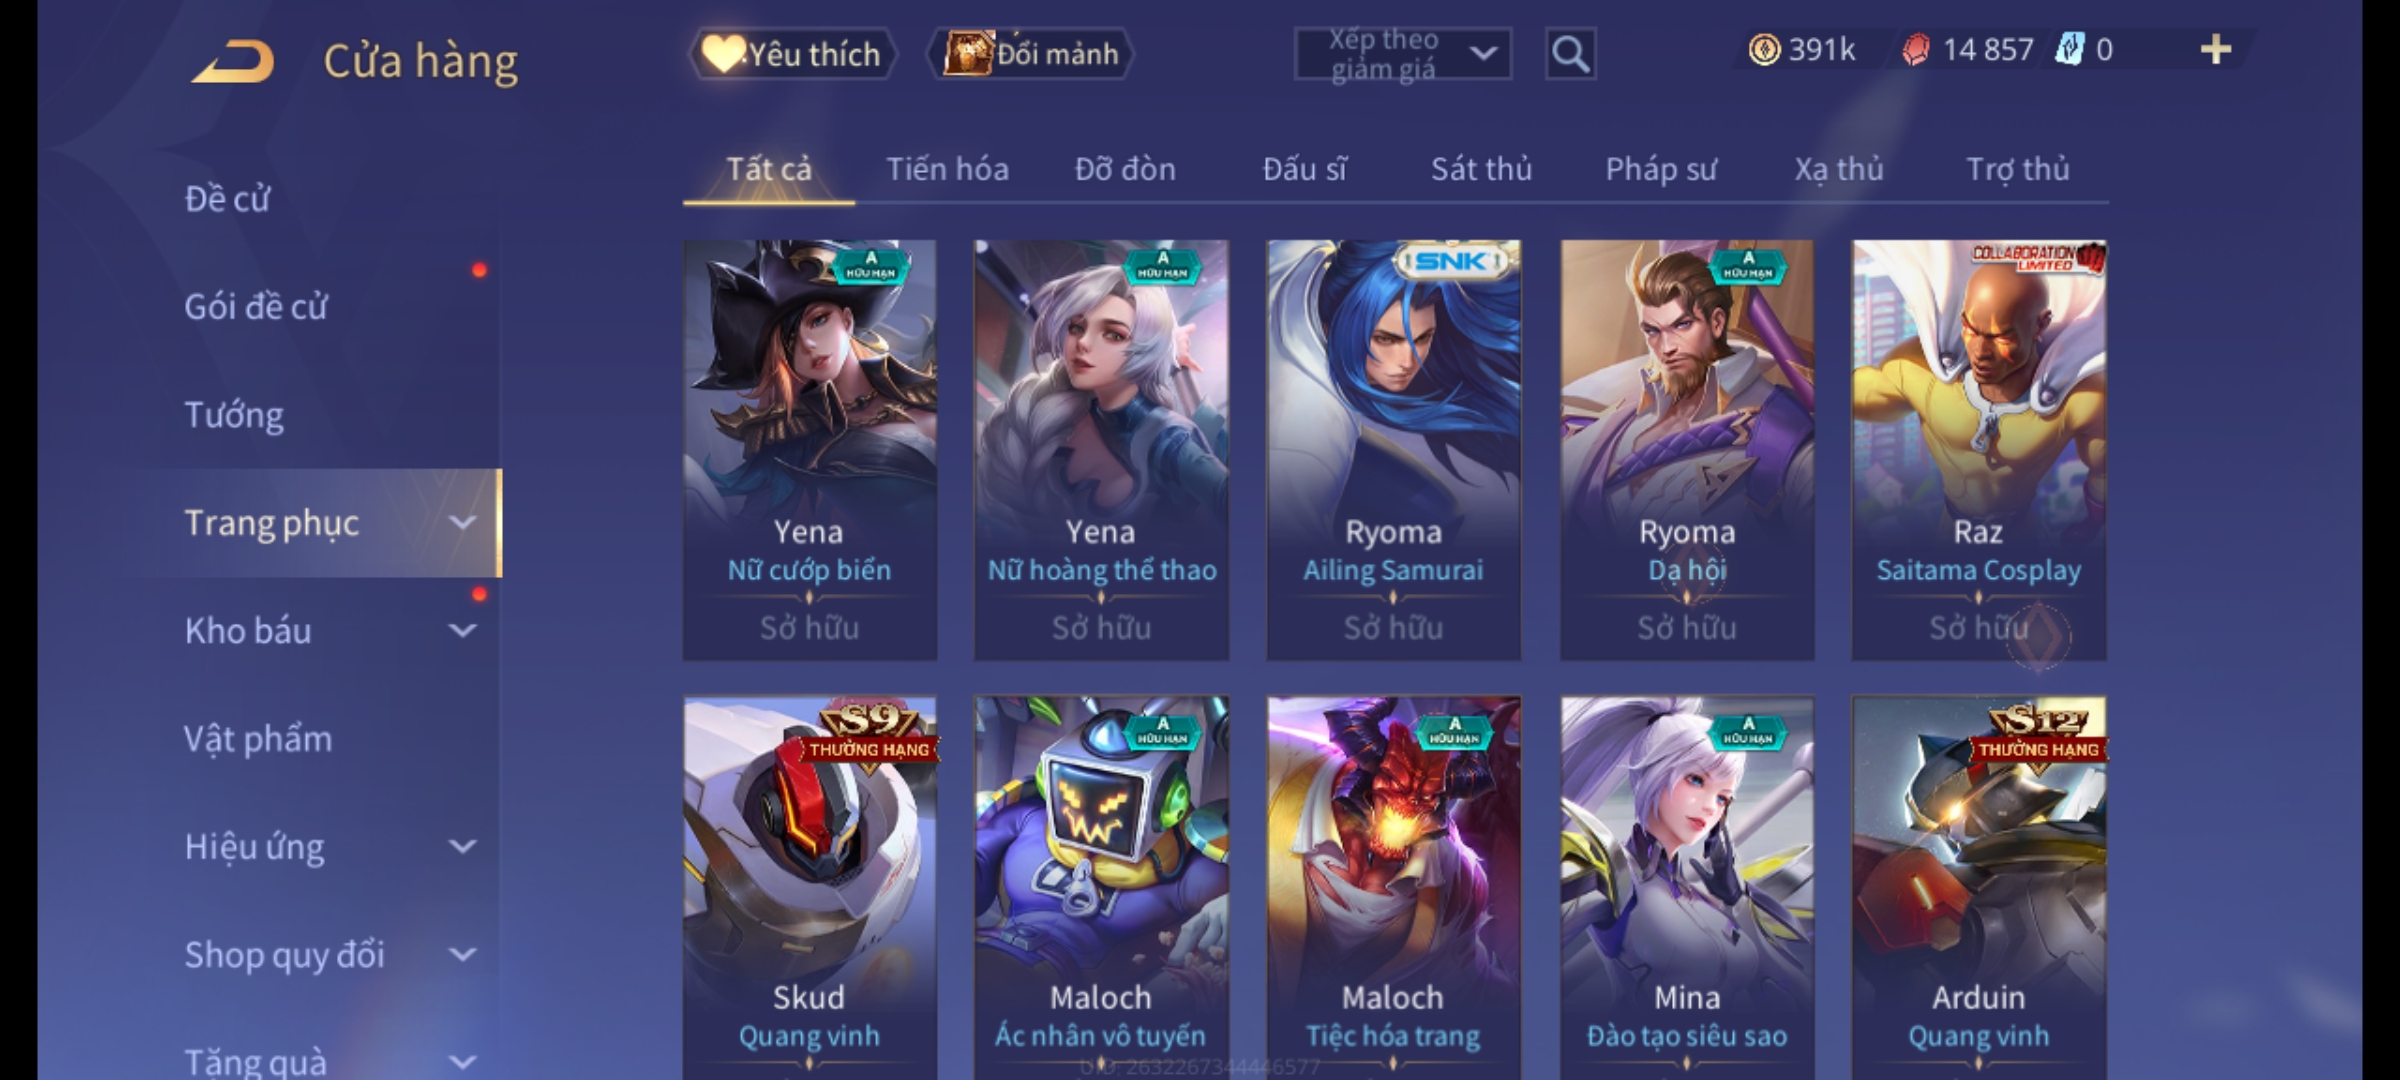Click the blue voucher icon showing 0
Viewport: 2400px width, 1080px height.
tap(2069, 50)
